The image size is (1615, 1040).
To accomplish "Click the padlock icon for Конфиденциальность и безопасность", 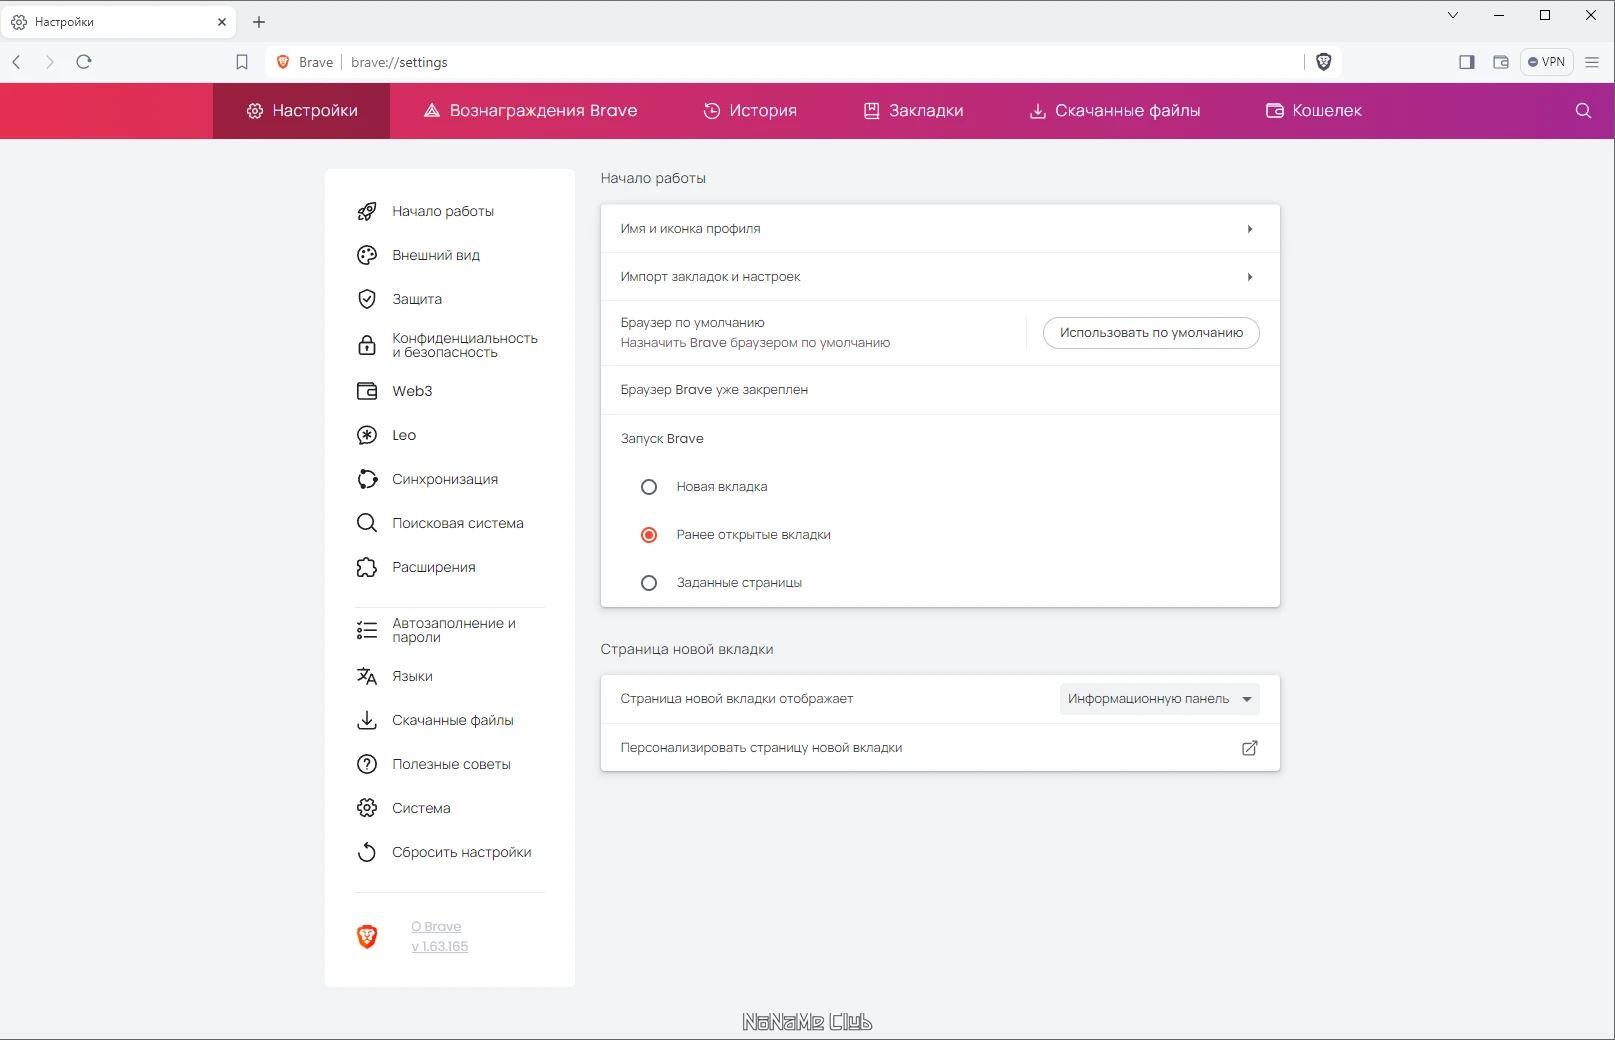I will point(367,345).
